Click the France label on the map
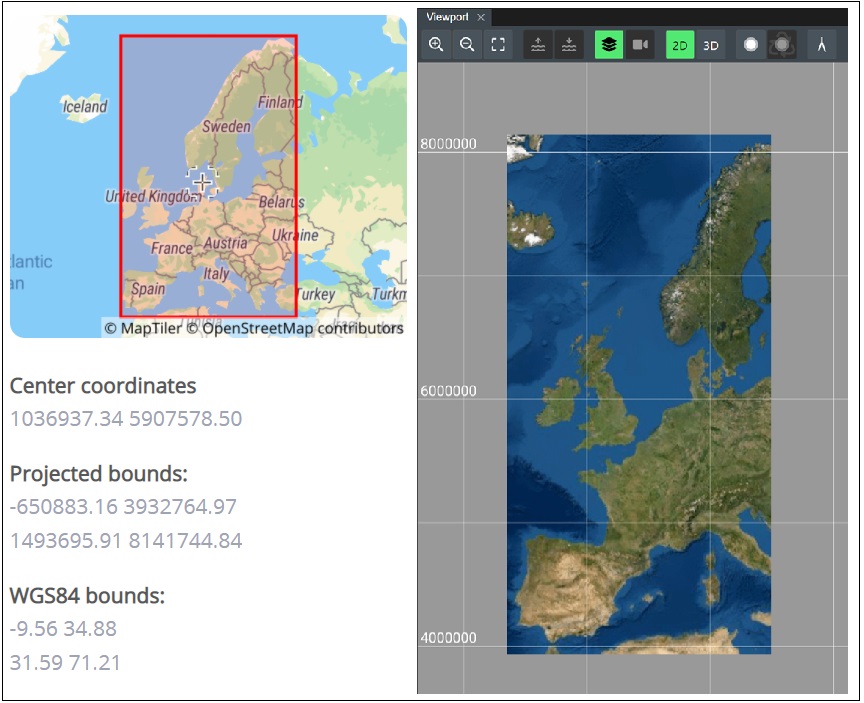Viewport: 864px width, 703px height. coord(172,248)
